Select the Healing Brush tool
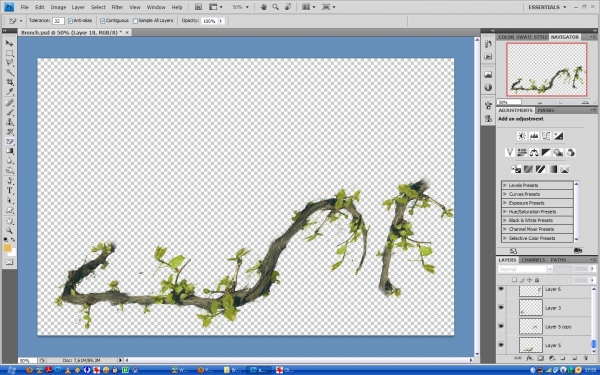The height and width of the screenshot is (375, 600). 10,102
